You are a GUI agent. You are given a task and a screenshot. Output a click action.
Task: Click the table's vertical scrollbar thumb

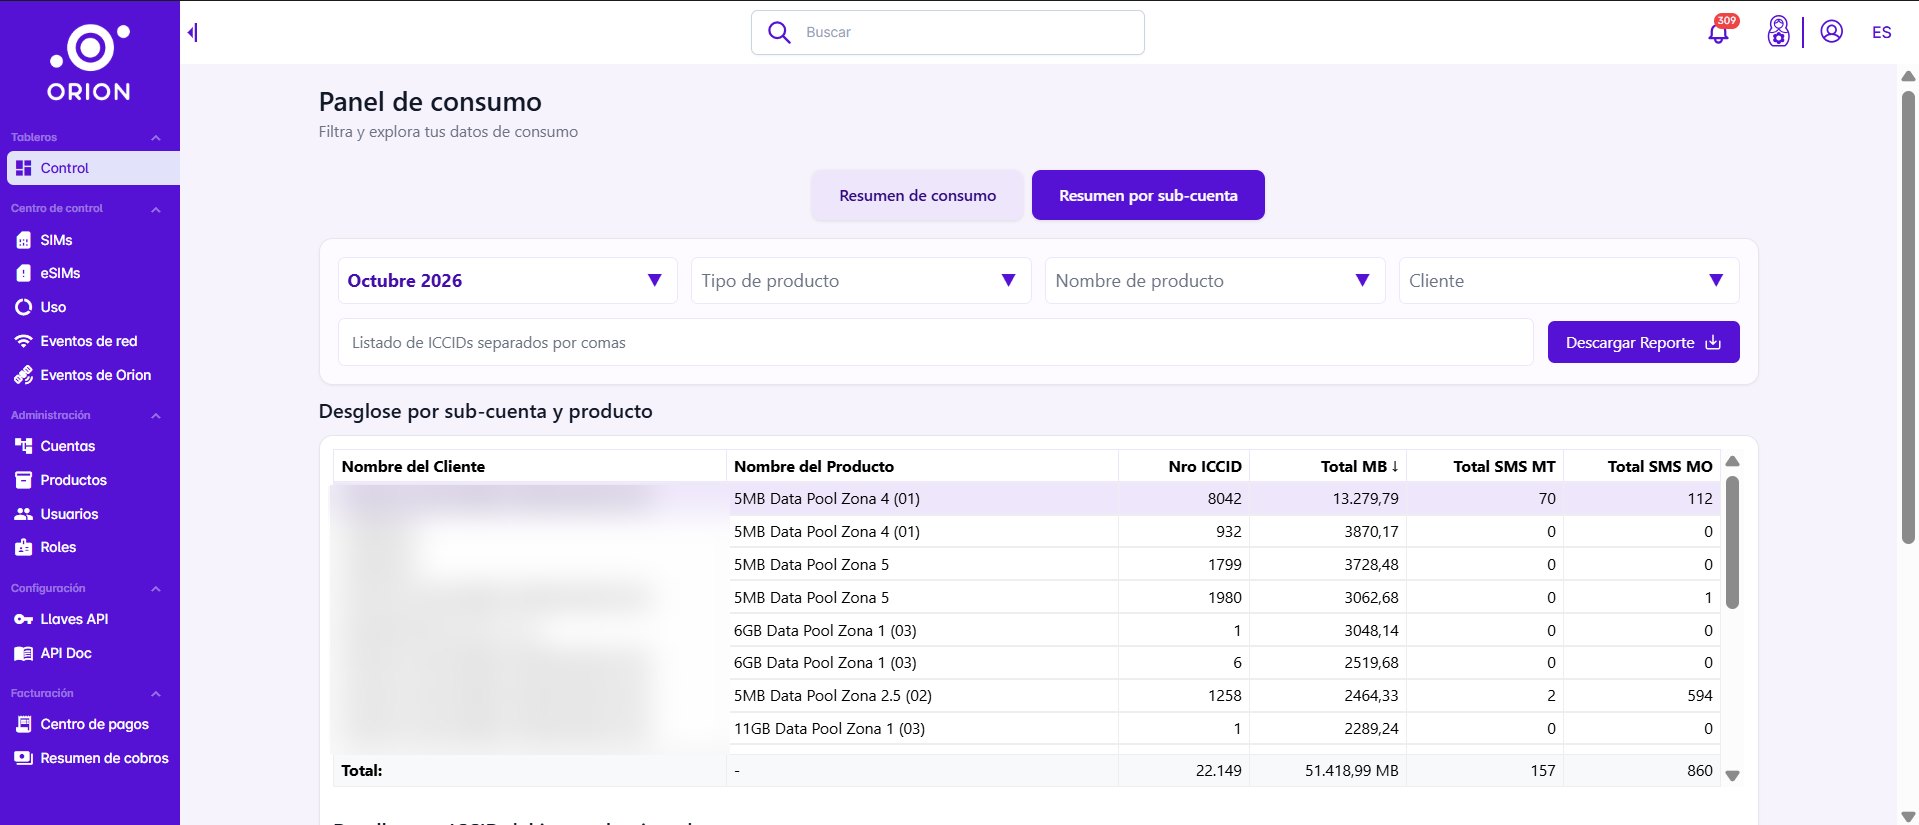[1732, 542]
